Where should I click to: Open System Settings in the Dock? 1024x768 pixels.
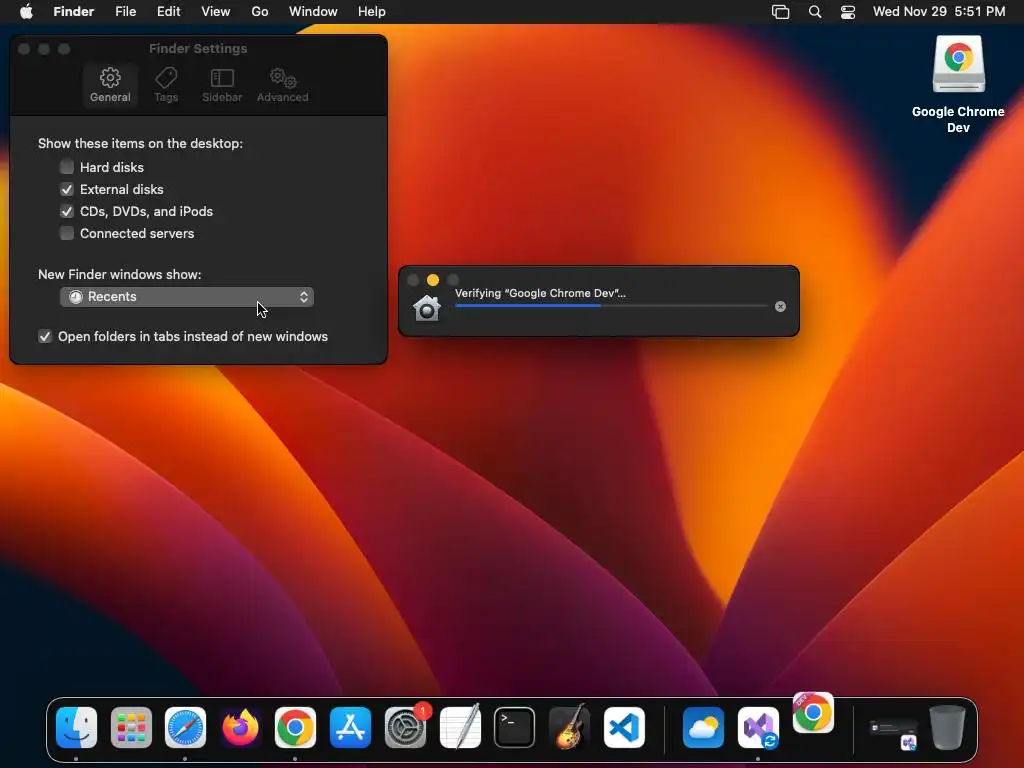pos(405,727)
